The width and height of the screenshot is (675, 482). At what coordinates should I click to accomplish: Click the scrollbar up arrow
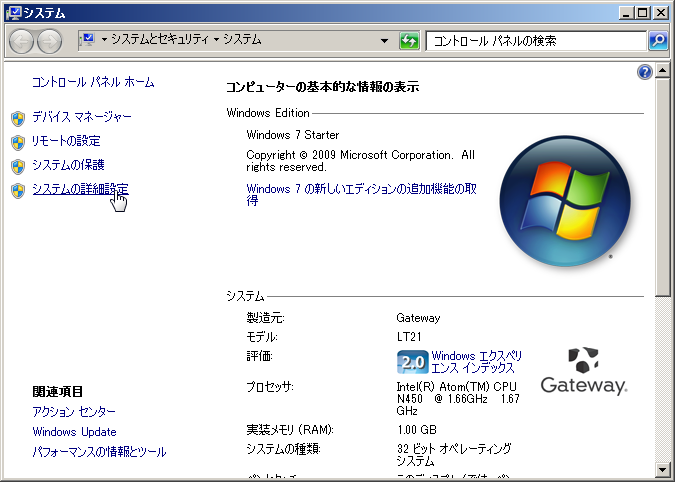pos(662,70)
